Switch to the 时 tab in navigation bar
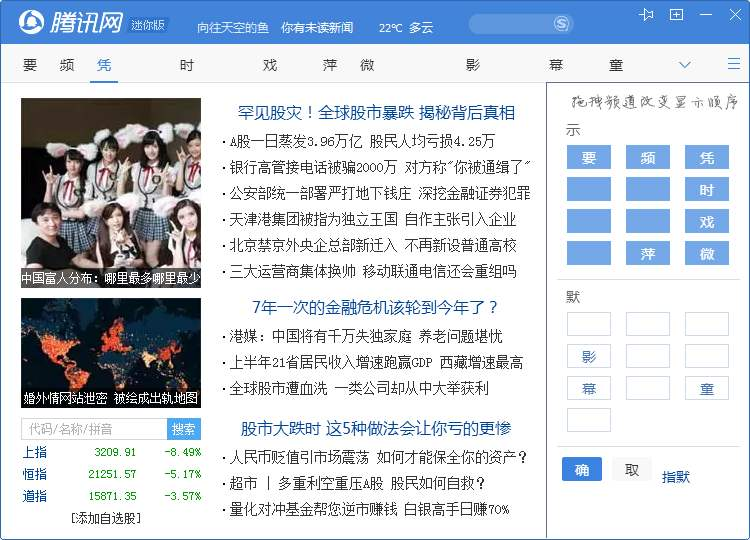This screenshot has height=540, width=750. pos(187,65)
